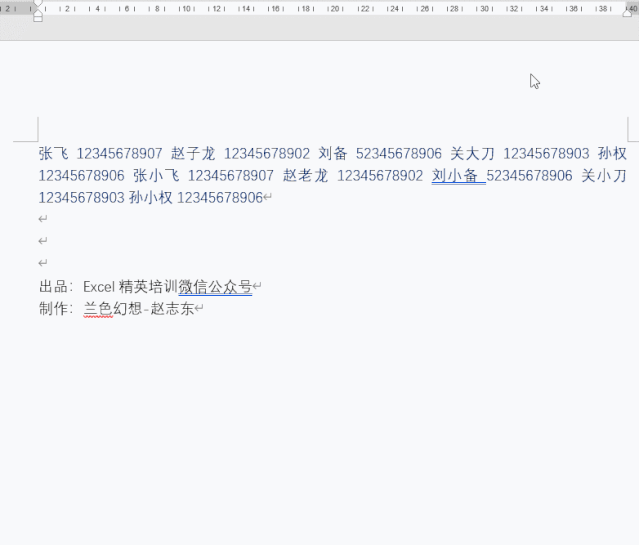Click the number 12345678906 after 孙小权
This screenshot has height=545, width=639.
pos(220,198)
